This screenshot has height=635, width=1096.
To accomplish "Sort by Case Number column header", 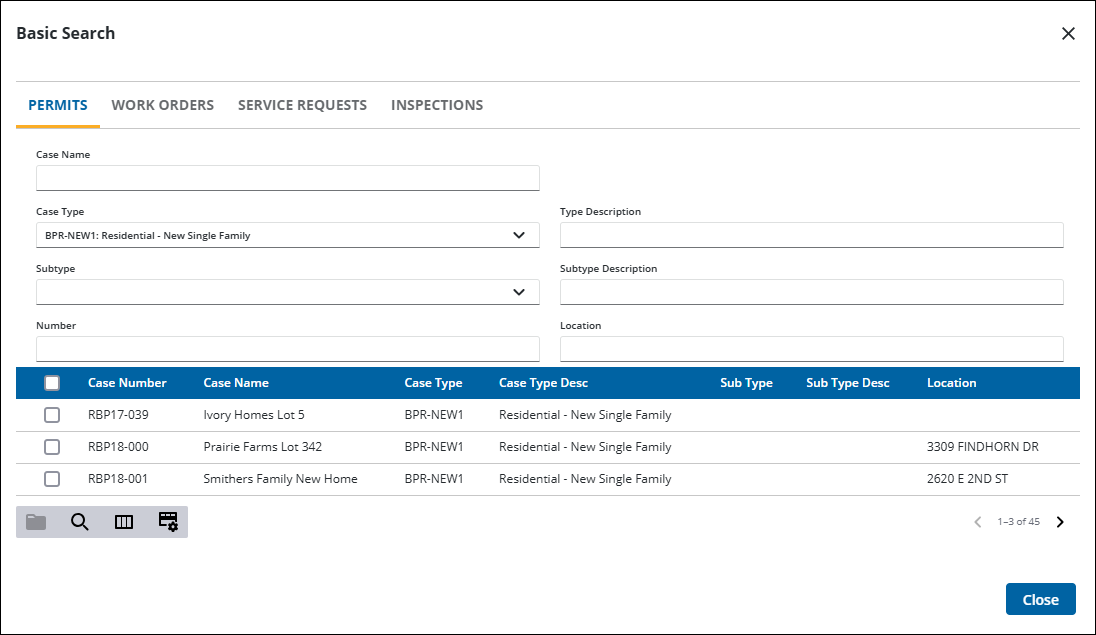I will pos(127,383).
